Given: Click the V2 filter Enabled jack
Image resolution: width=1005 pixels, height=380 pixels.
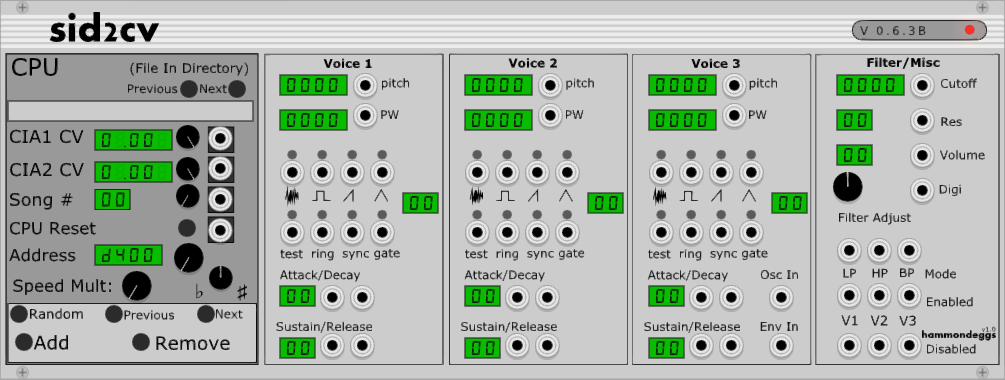Looking at the screenshot, I should click(x=879, y=295).
